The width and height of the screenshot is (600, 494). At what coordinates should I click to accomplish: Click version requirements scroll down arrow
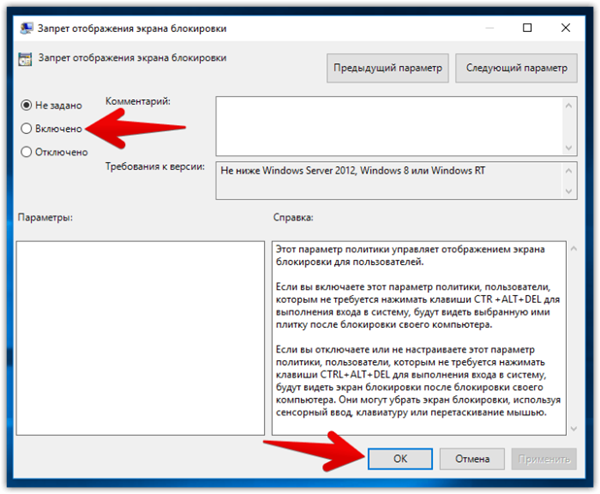pyautogui.click(x=569, y=191)
